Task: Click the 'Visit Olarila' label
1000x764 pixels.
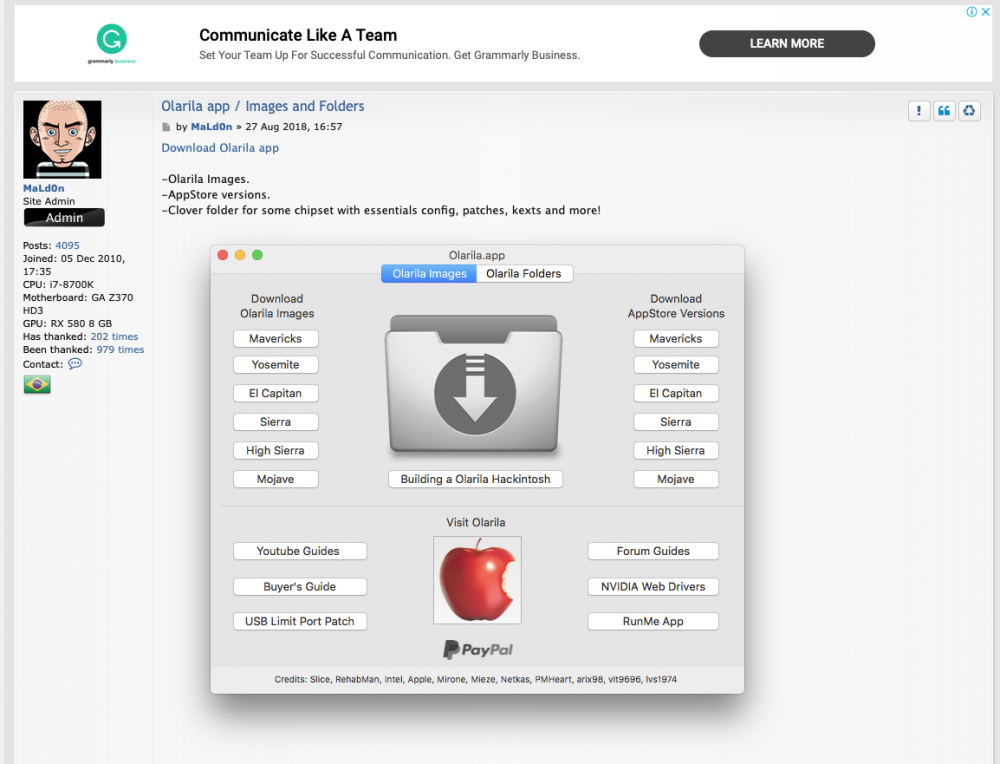Action: tap(476, 522)
